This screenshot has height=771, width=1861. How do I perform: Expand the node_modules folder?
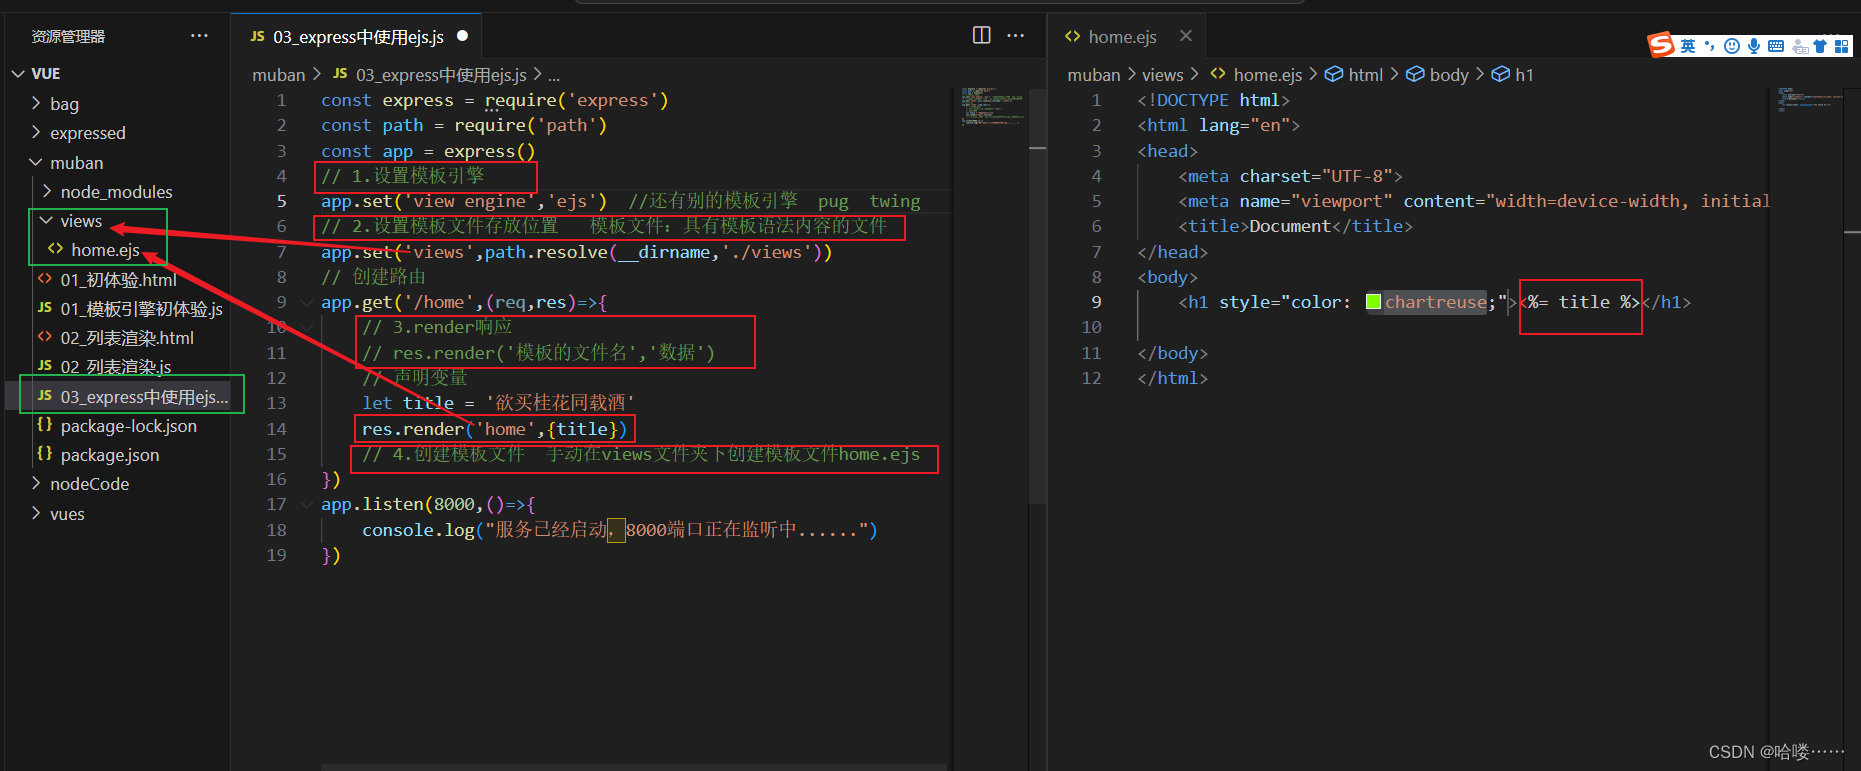pyautogui.click(x=47, y=191)
